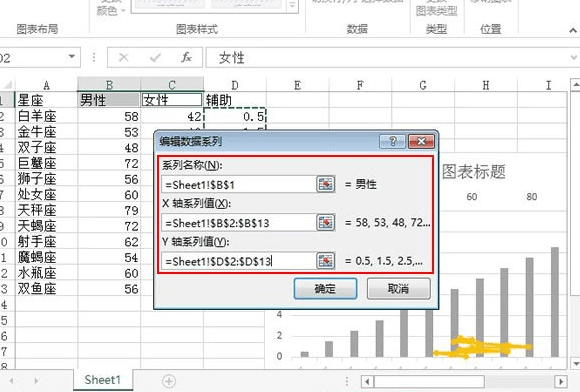Select column H header
The image size is (580, 392).
[486, 85]
